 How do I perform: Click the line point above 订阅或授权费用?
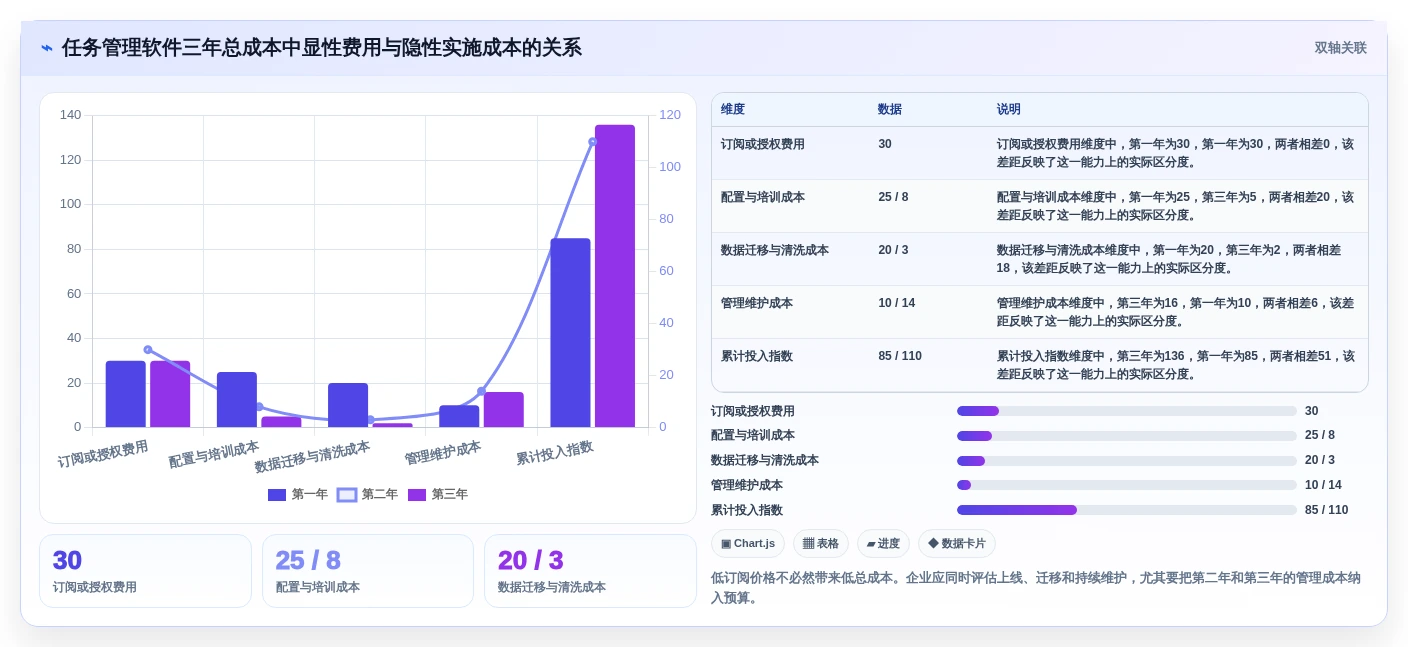coord(148,350)
